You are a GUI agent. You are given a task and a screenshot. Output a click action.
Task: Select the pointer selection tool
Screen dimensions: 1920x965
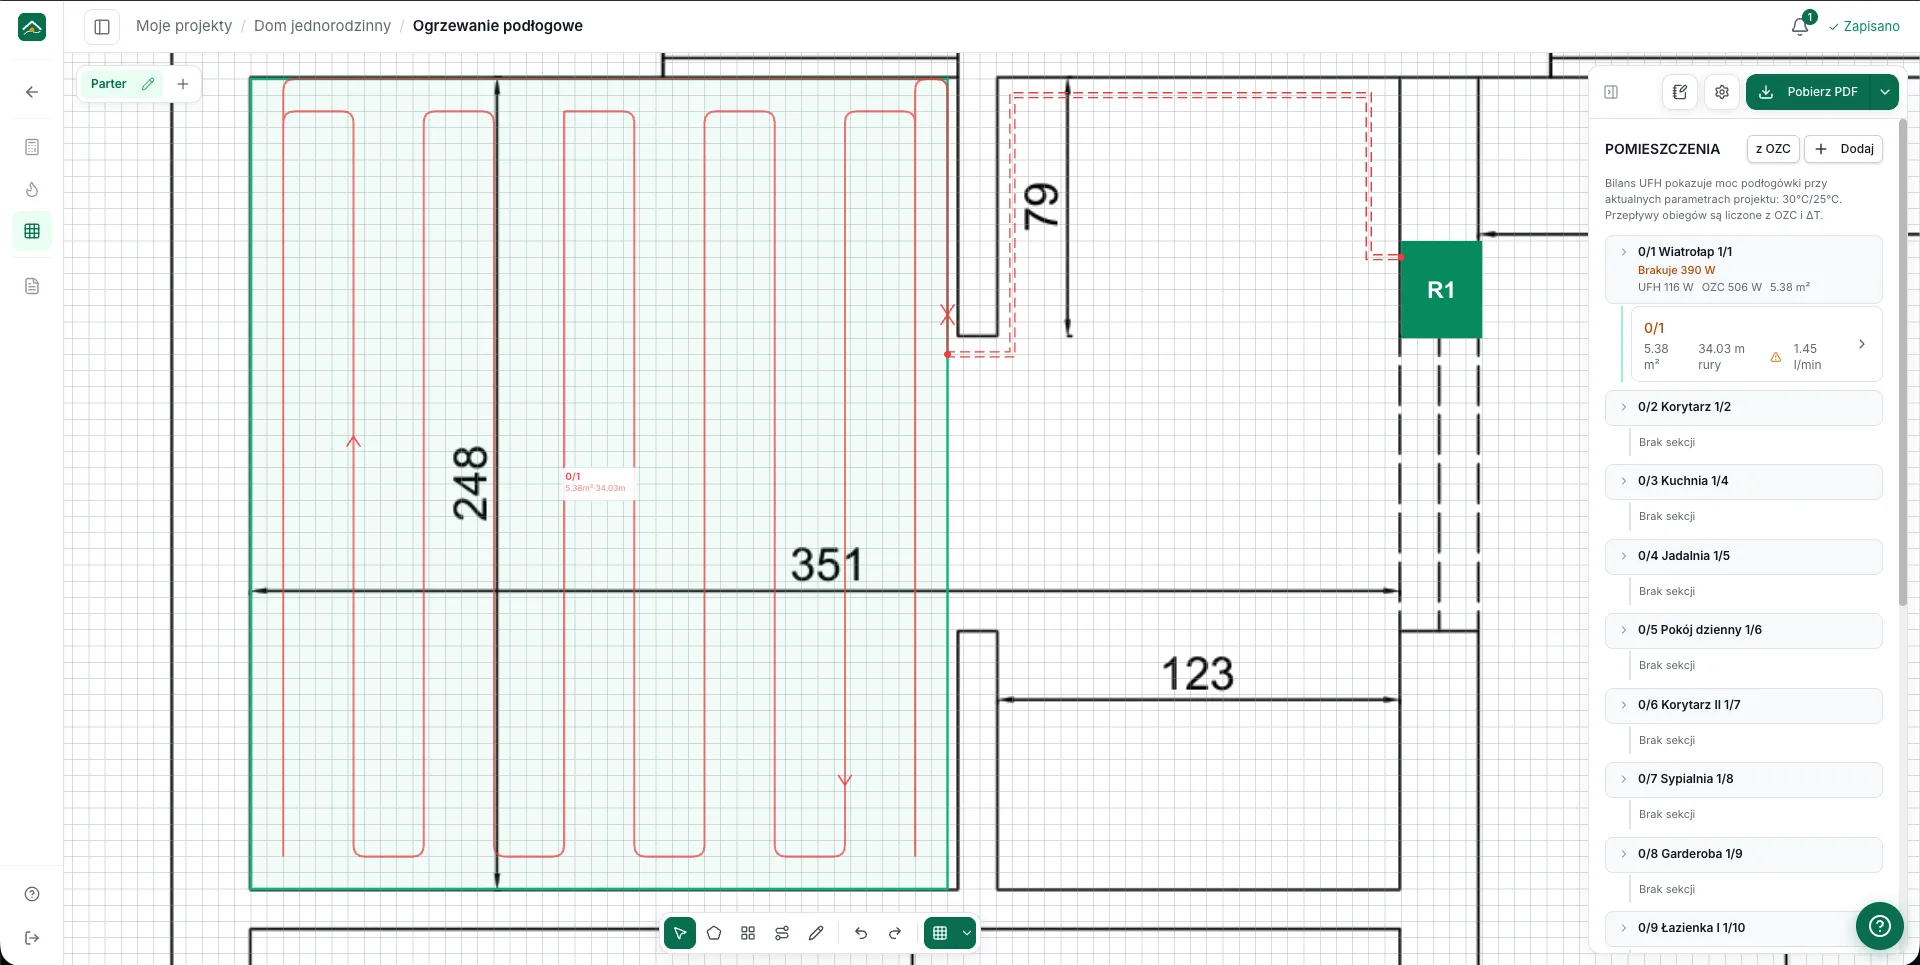click(680, 933)
